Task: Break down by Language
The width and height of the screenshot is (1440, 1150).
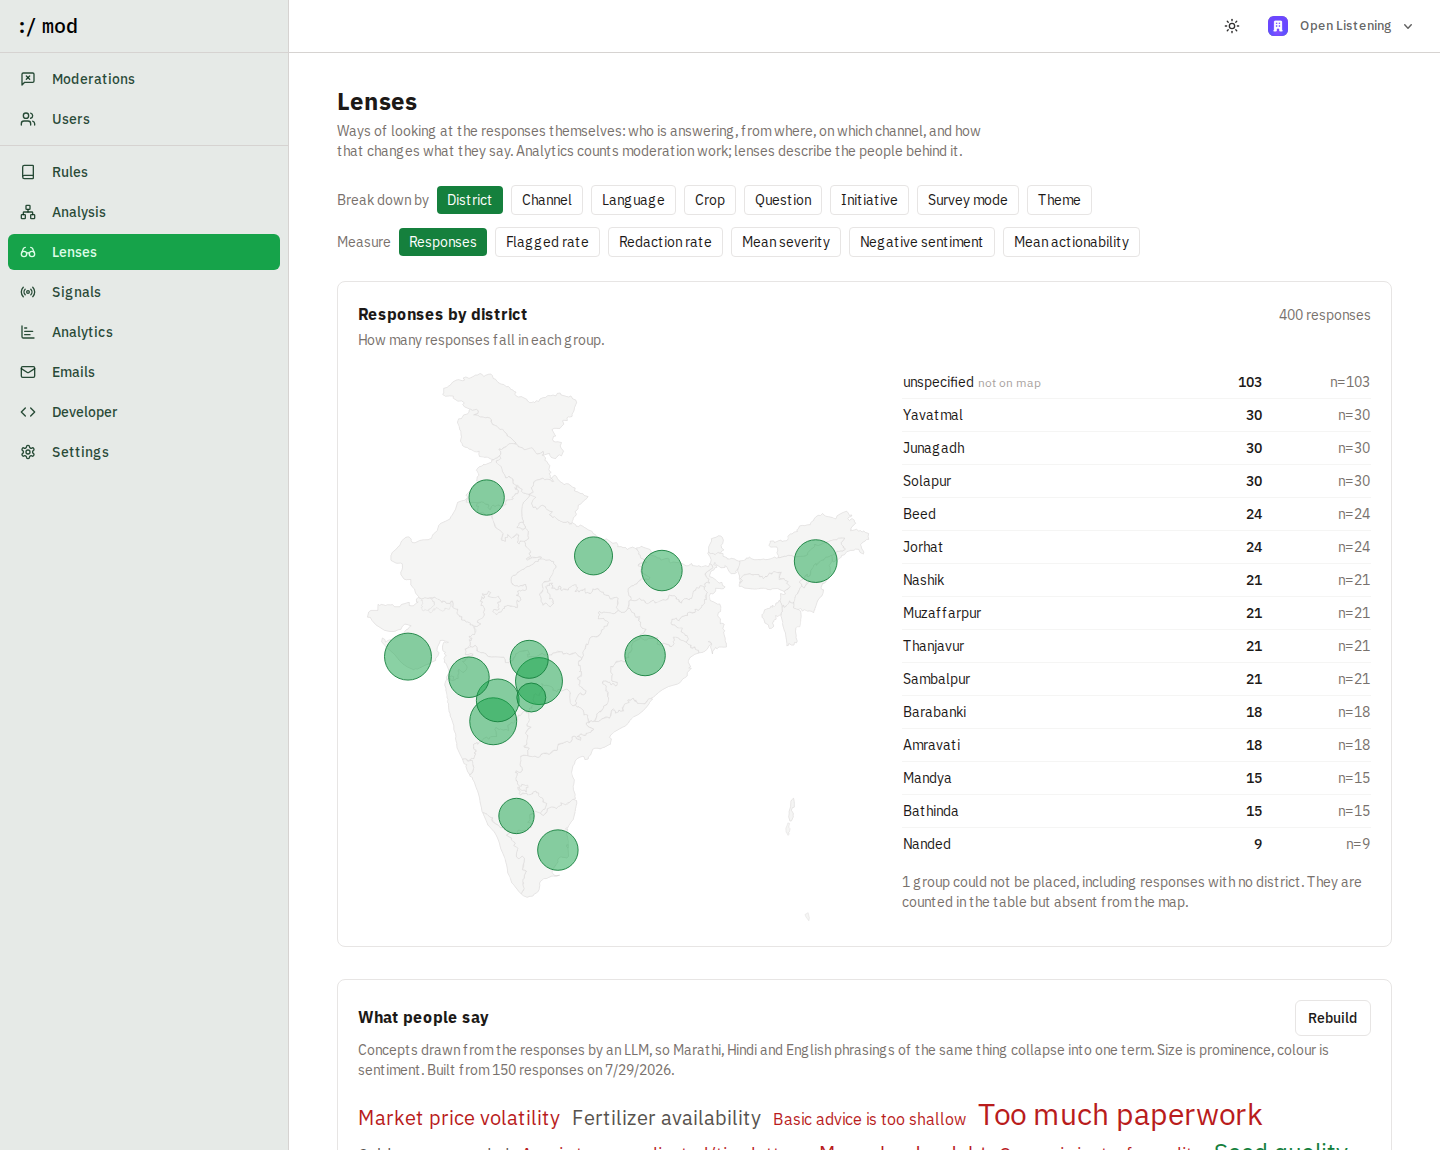Action: tap(633, 200)
